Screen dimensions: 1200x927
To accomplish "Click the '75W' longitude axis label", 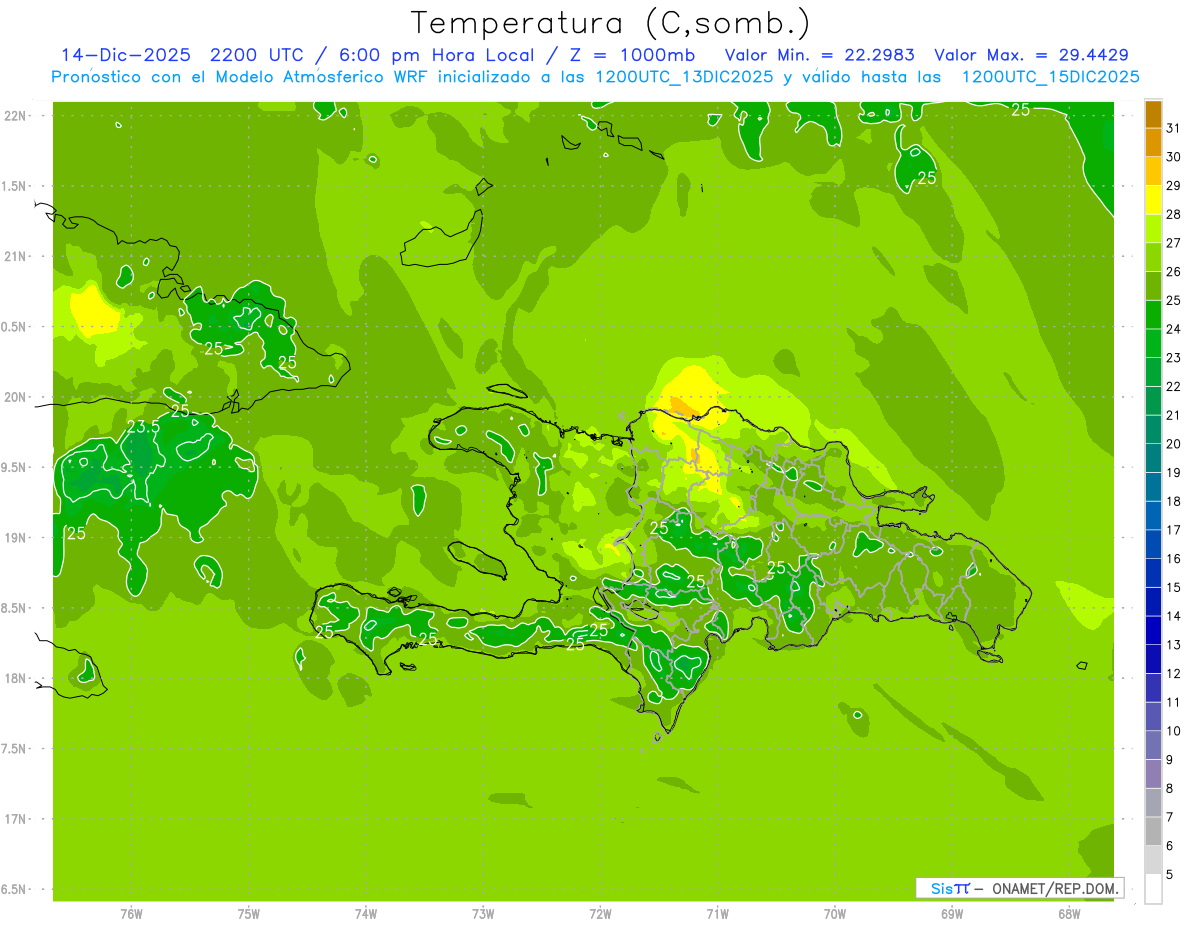I will [248, 914].
